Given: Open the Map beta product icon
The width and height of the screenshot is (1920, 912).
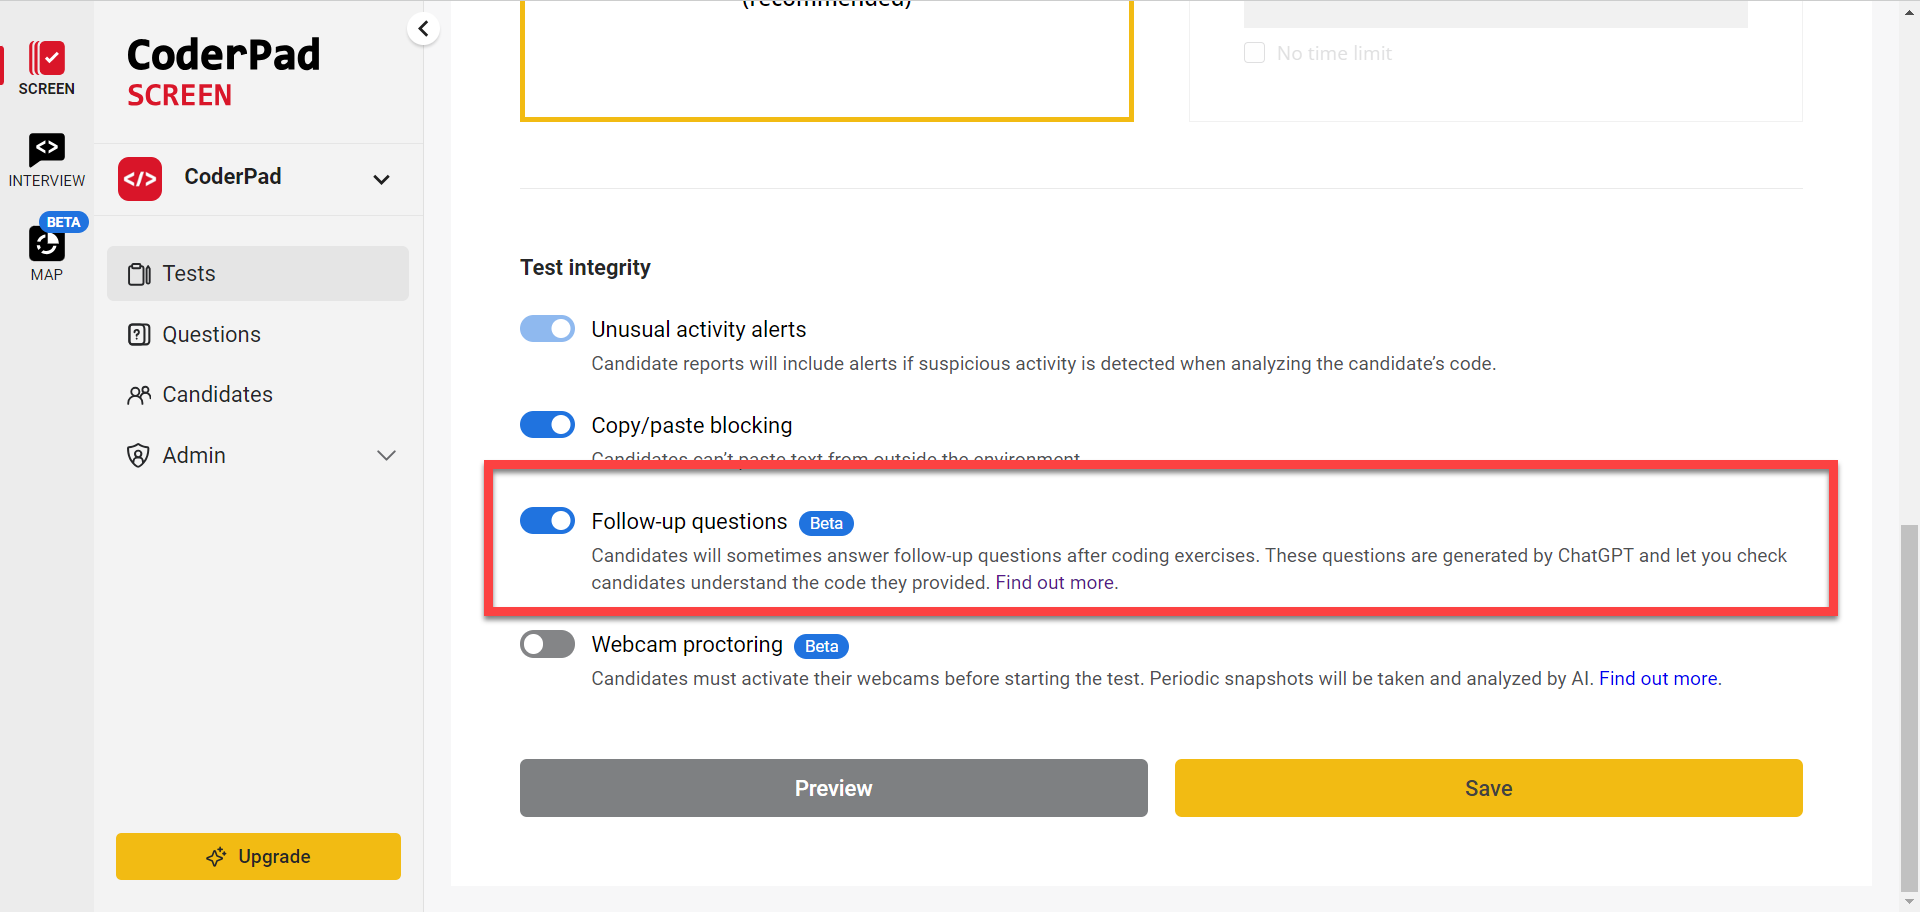Looking at the screenshot, I should (46, 243).
